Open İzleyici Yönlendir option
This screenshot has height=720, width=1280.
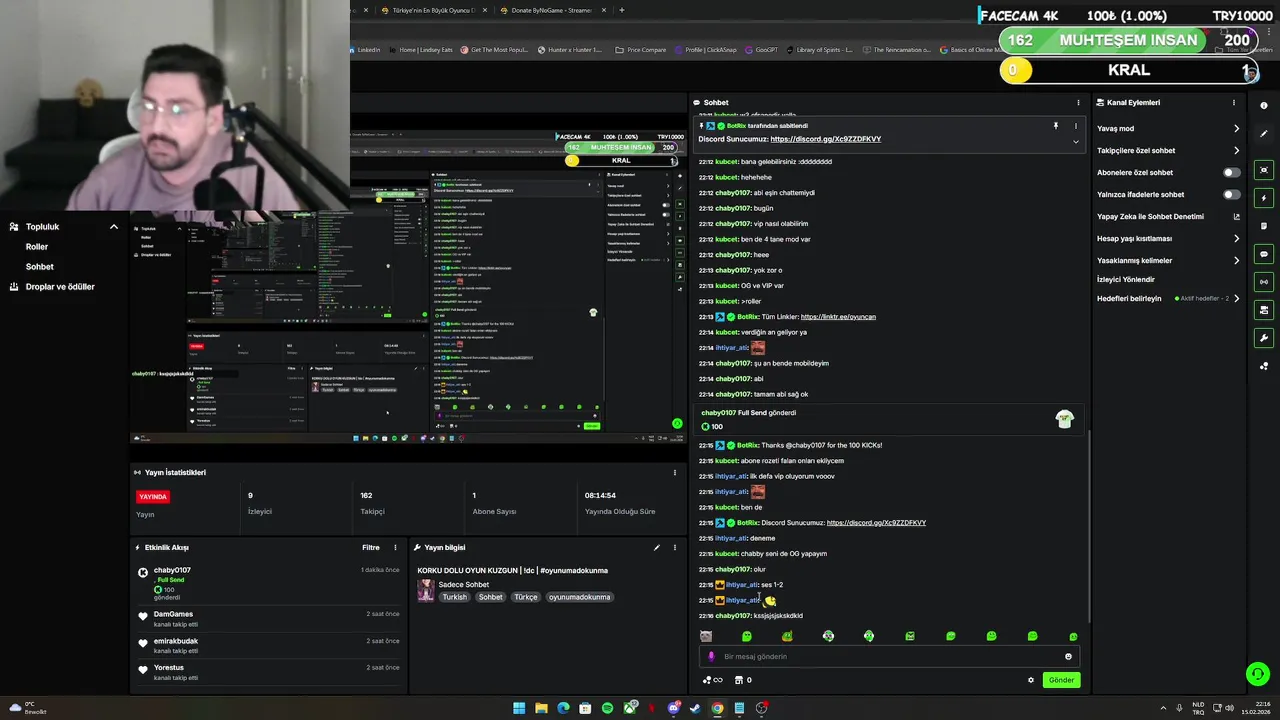pos(1126,279)
